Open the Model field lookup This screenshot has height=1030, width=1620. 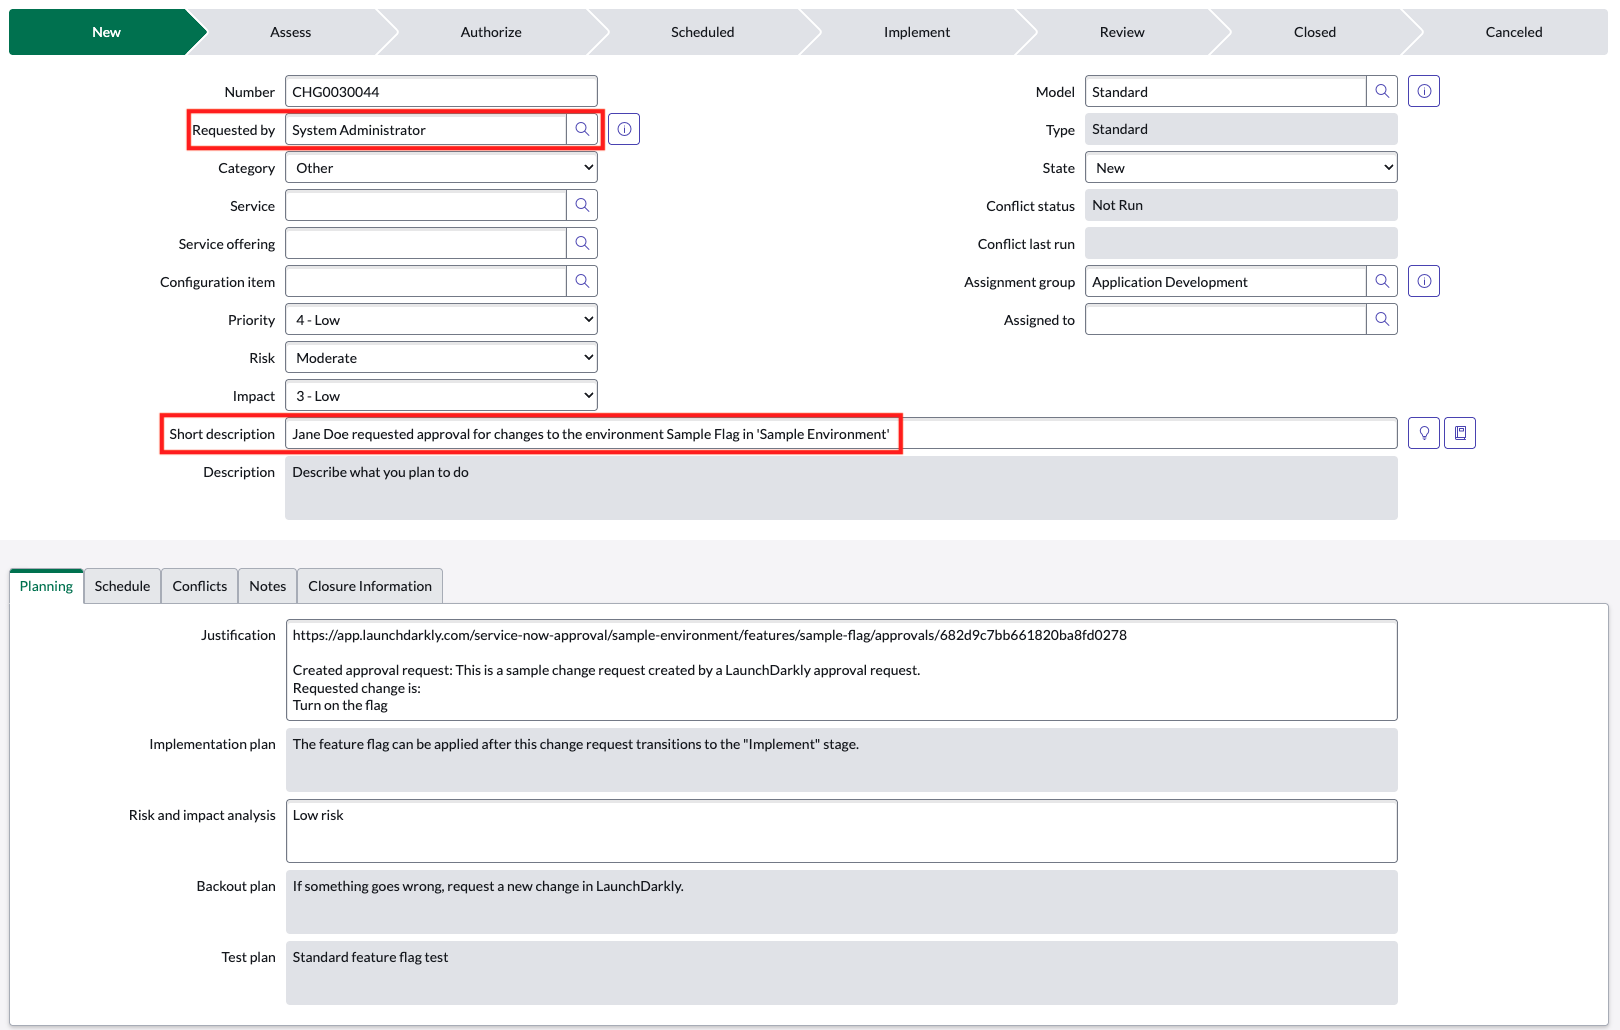[1382, 91]
